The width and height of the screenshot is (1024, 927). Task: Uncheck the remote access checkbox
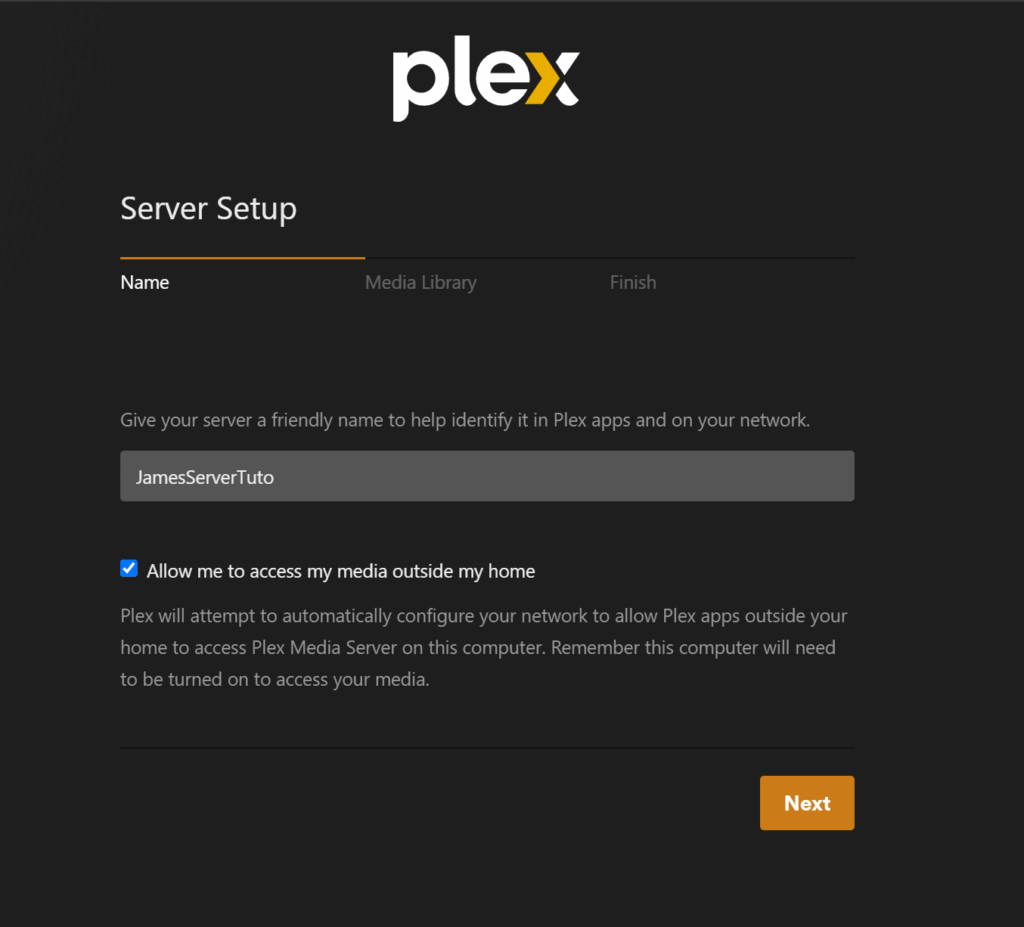[x=129, y=568]
